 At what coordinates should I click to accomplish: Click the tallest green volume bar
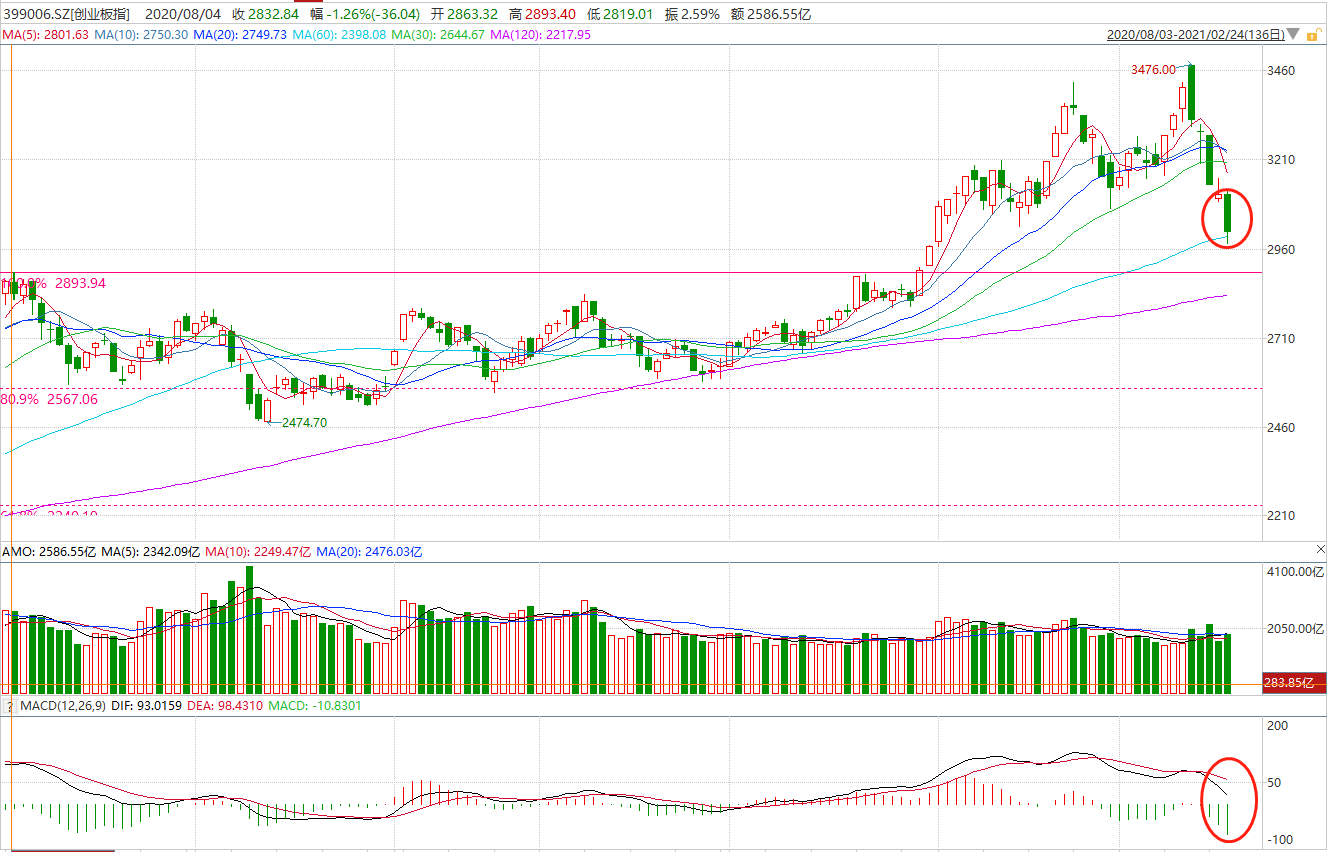coord(249,630)
